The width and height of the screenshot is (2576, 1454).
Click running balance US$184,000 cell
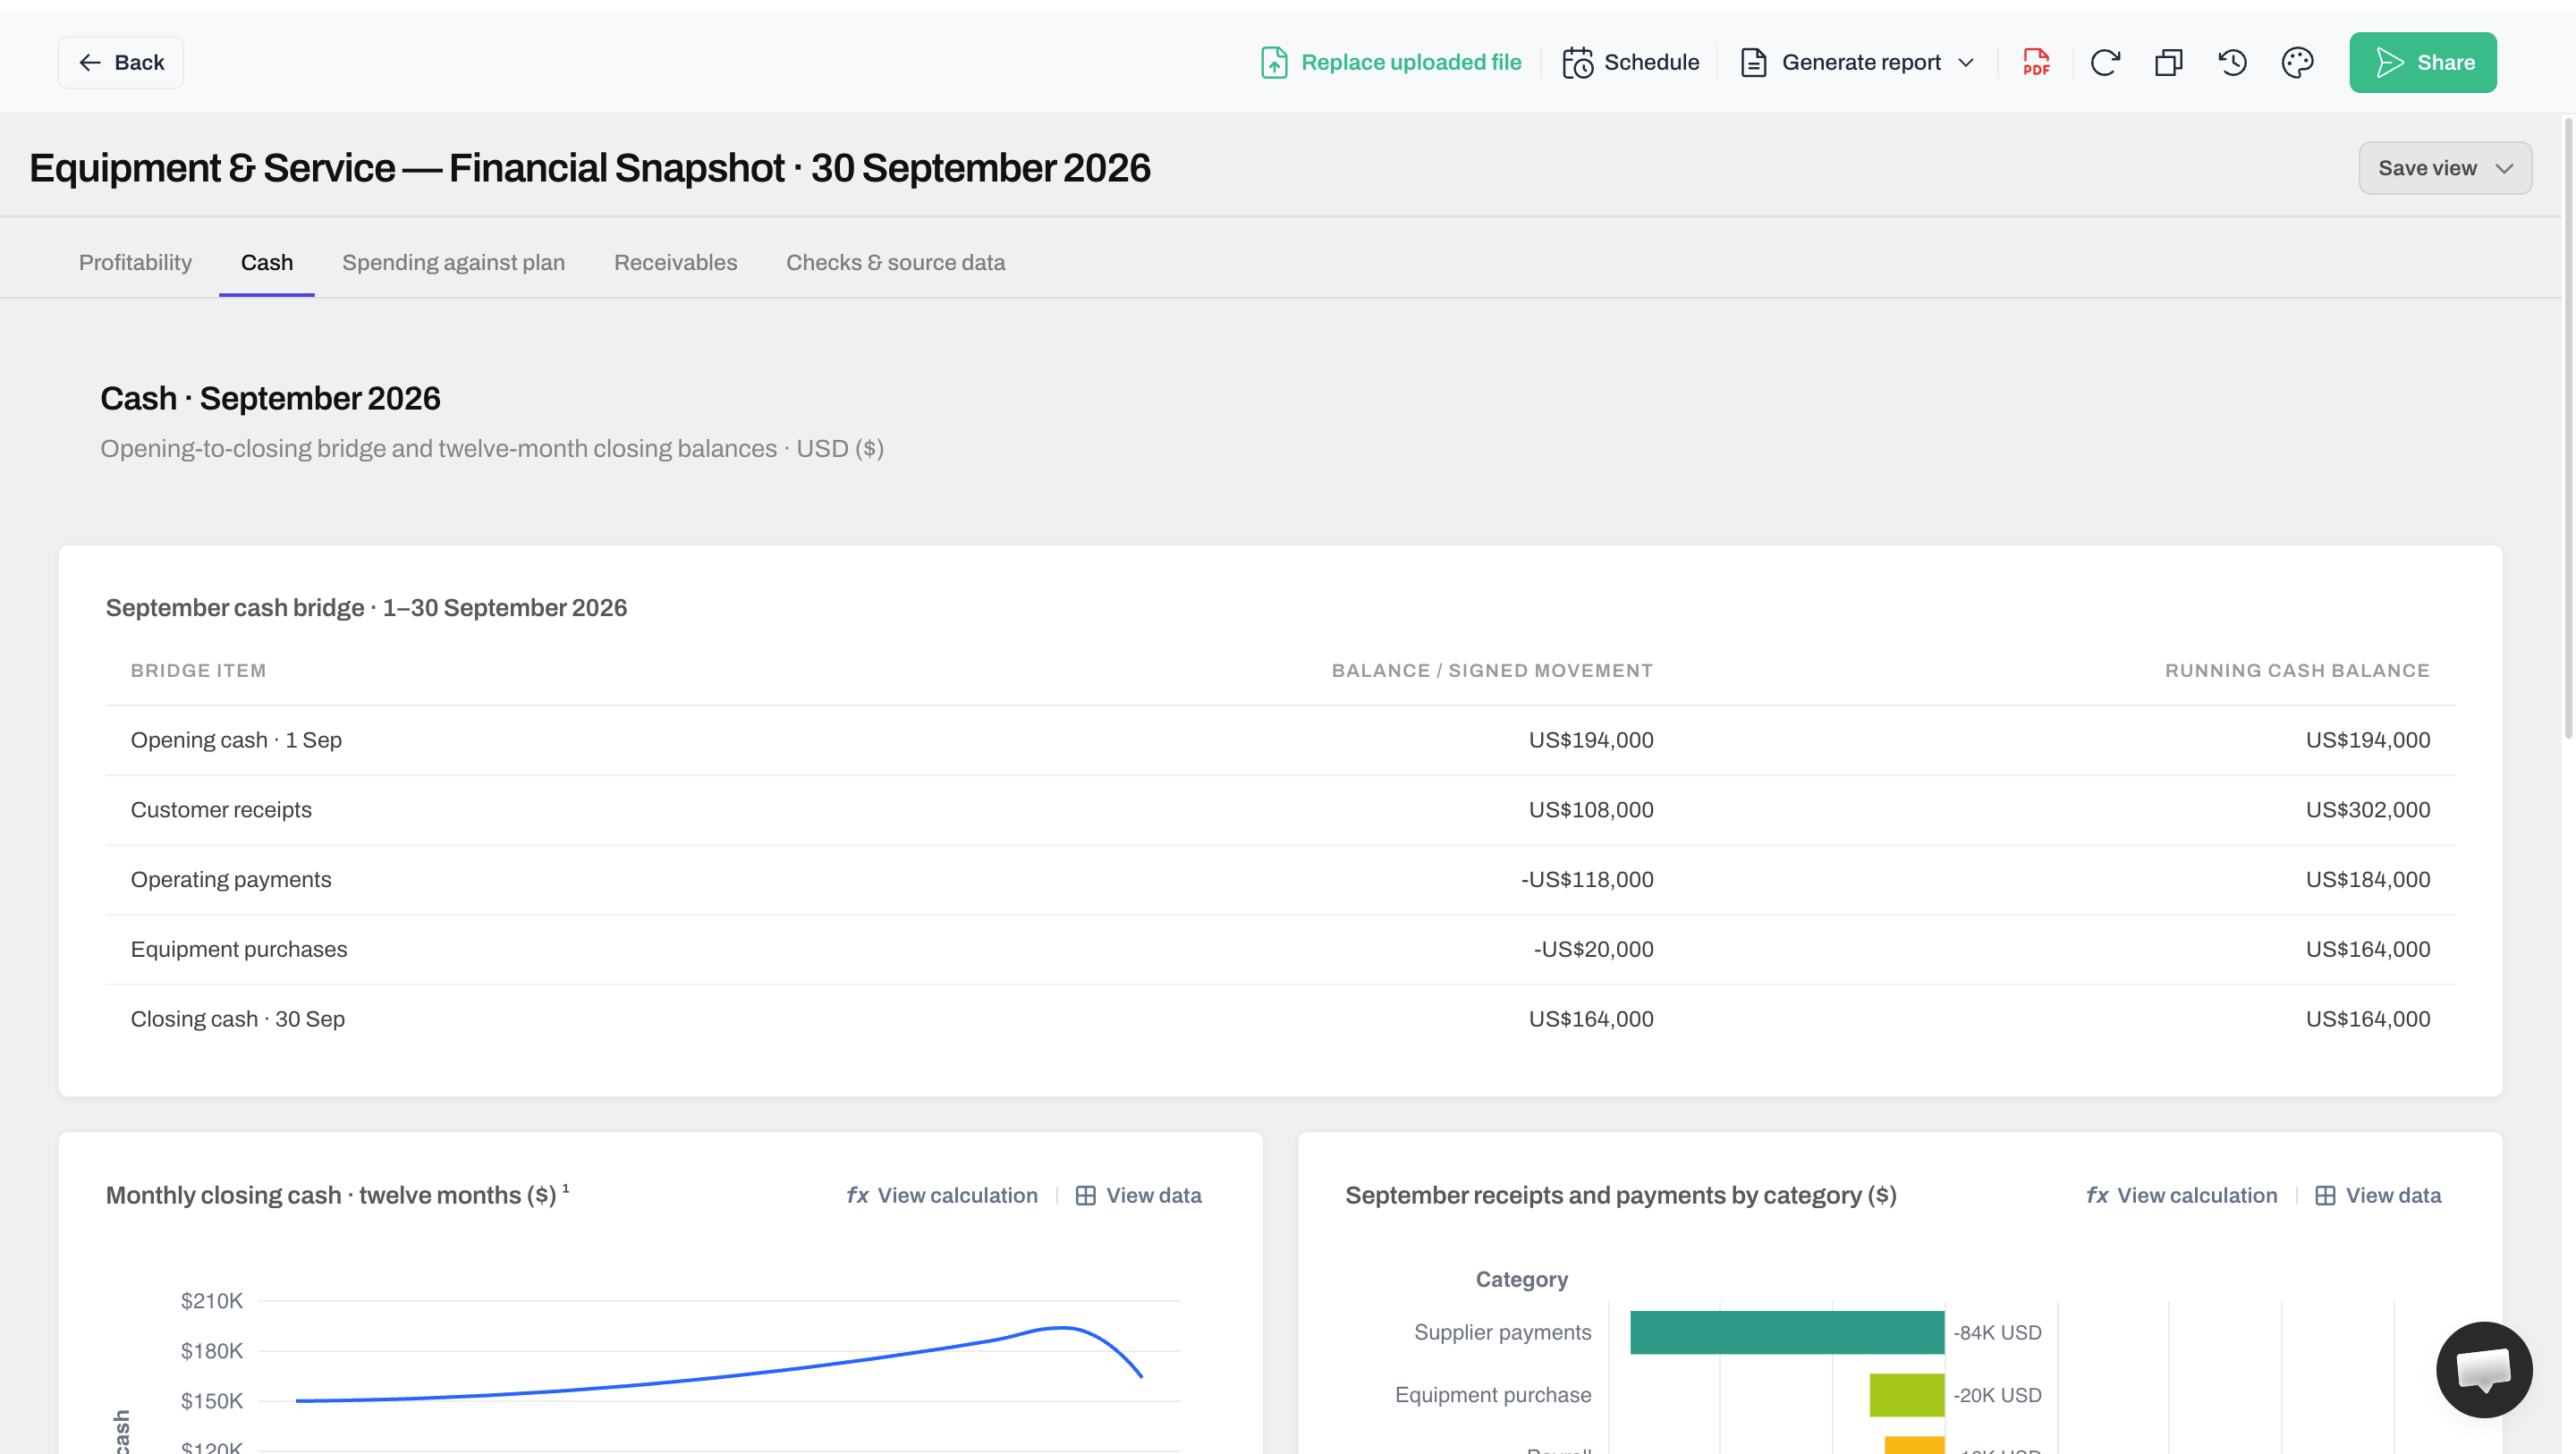(x=2367, y=880)
